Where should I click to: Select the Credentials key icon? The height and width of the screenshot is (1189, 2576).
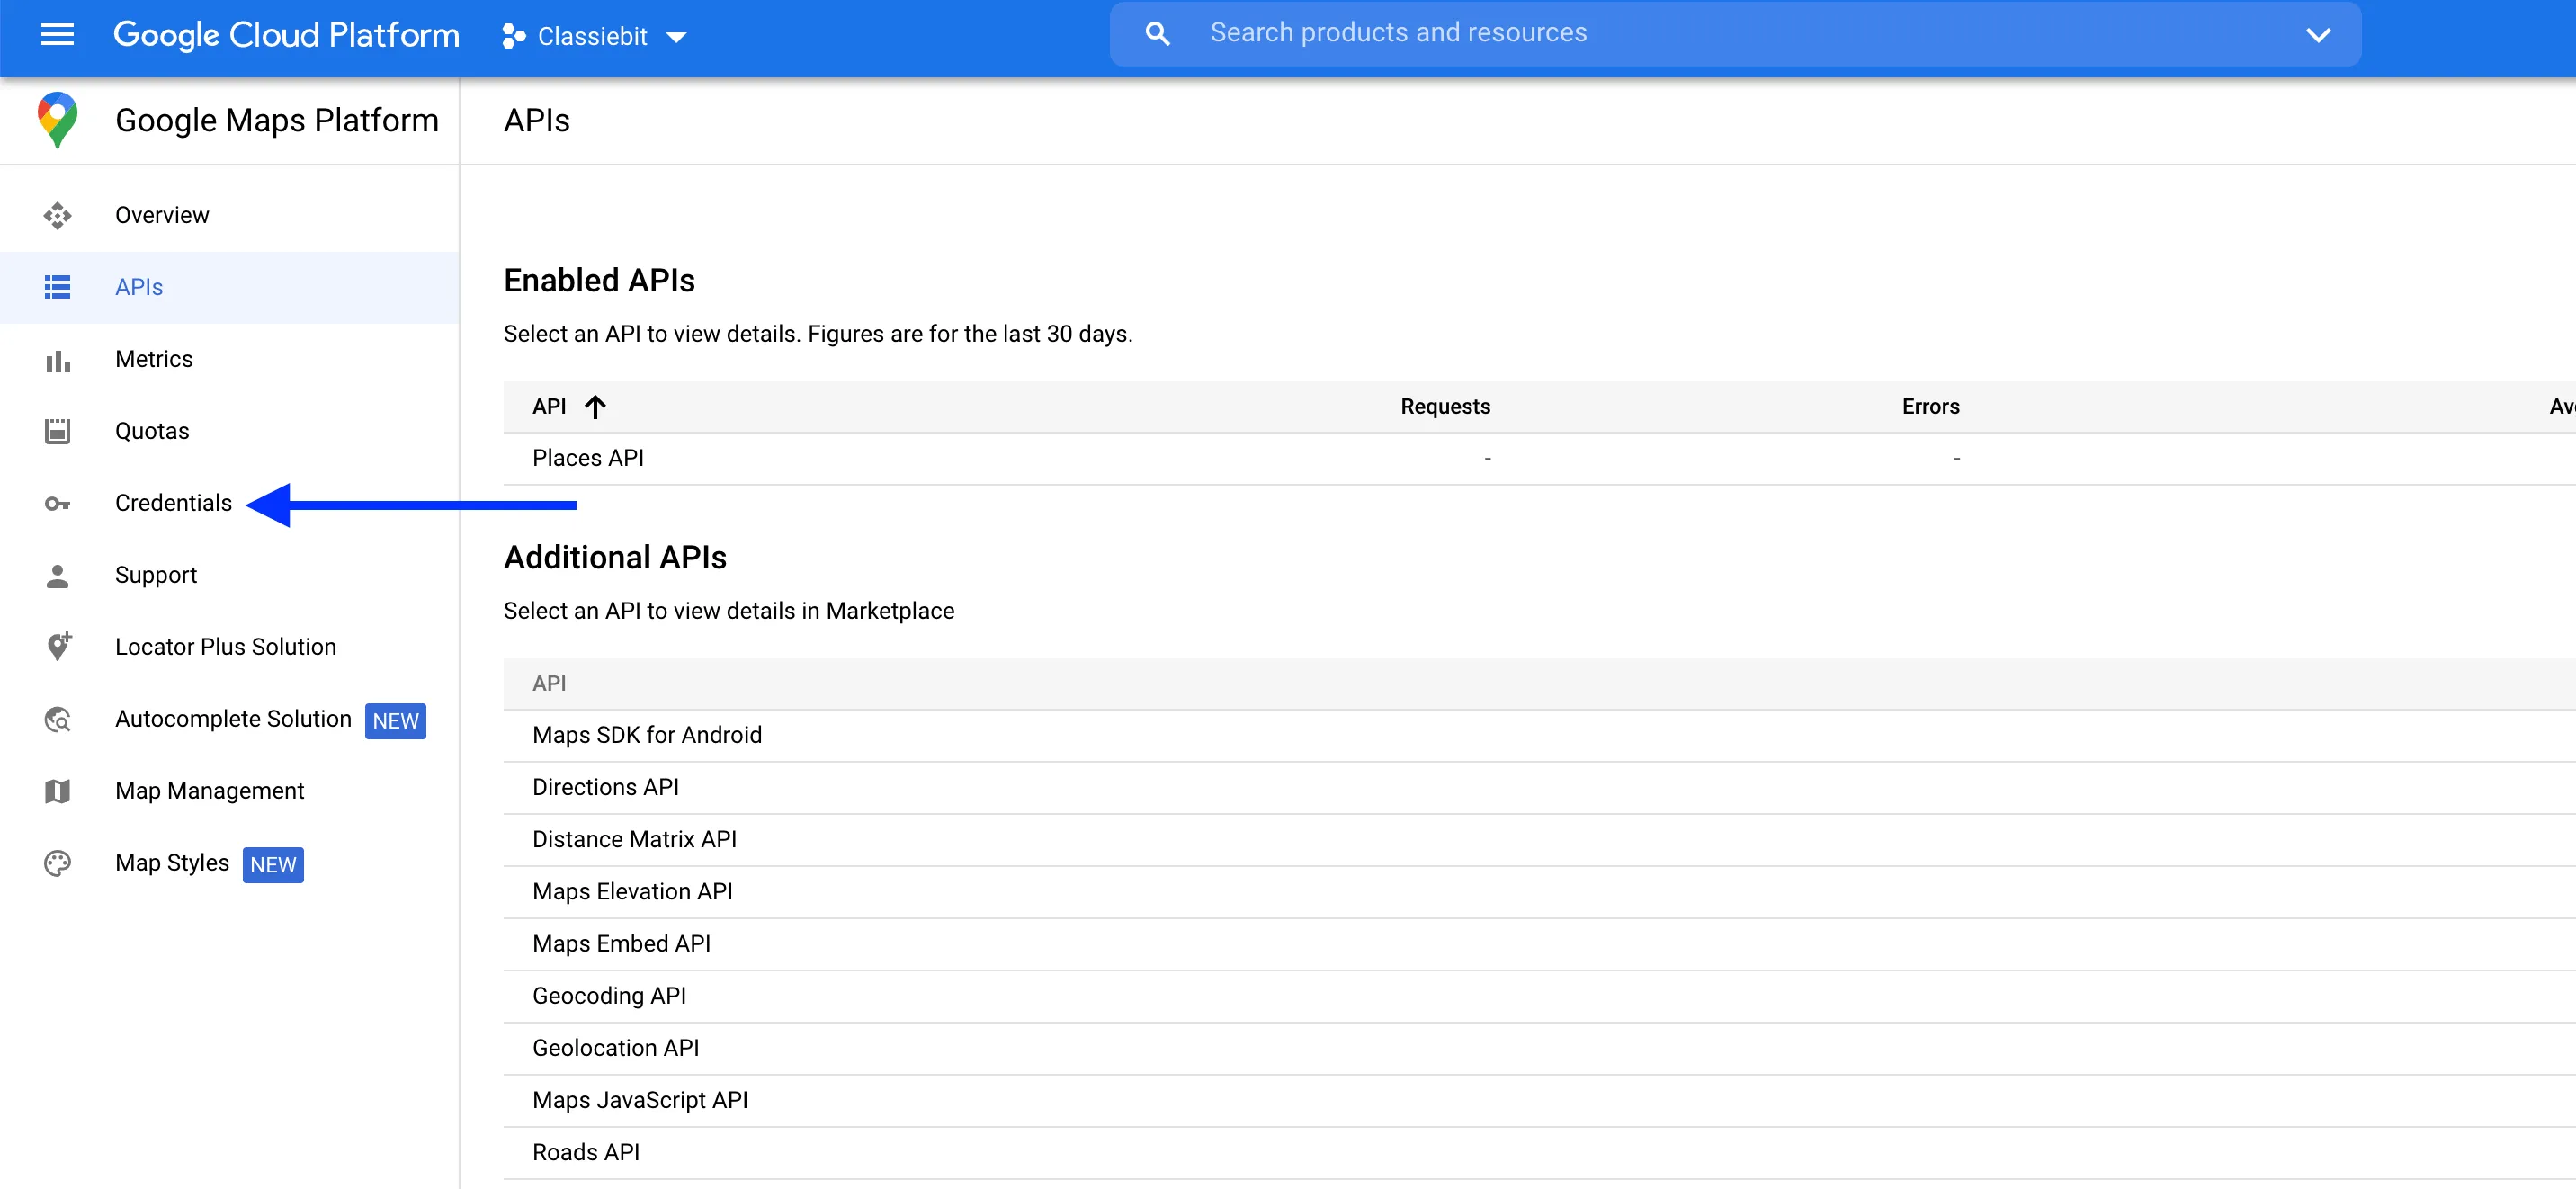pos(57,503)
